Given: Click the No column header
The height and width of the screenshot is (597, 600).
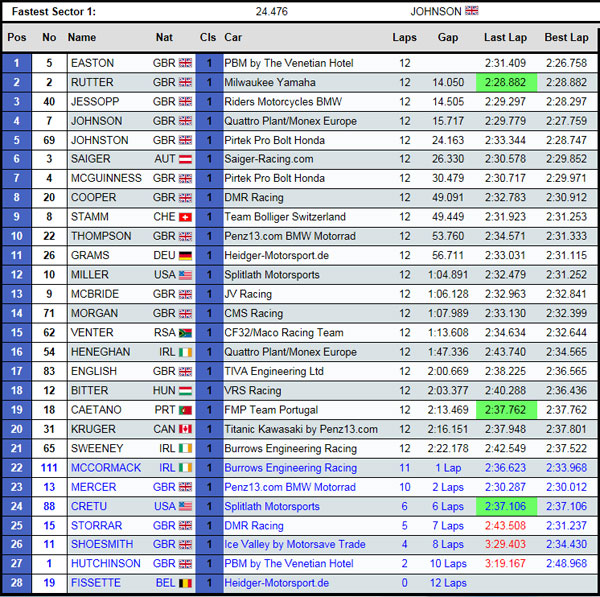Looking at the screenshot, I should 49,38.
